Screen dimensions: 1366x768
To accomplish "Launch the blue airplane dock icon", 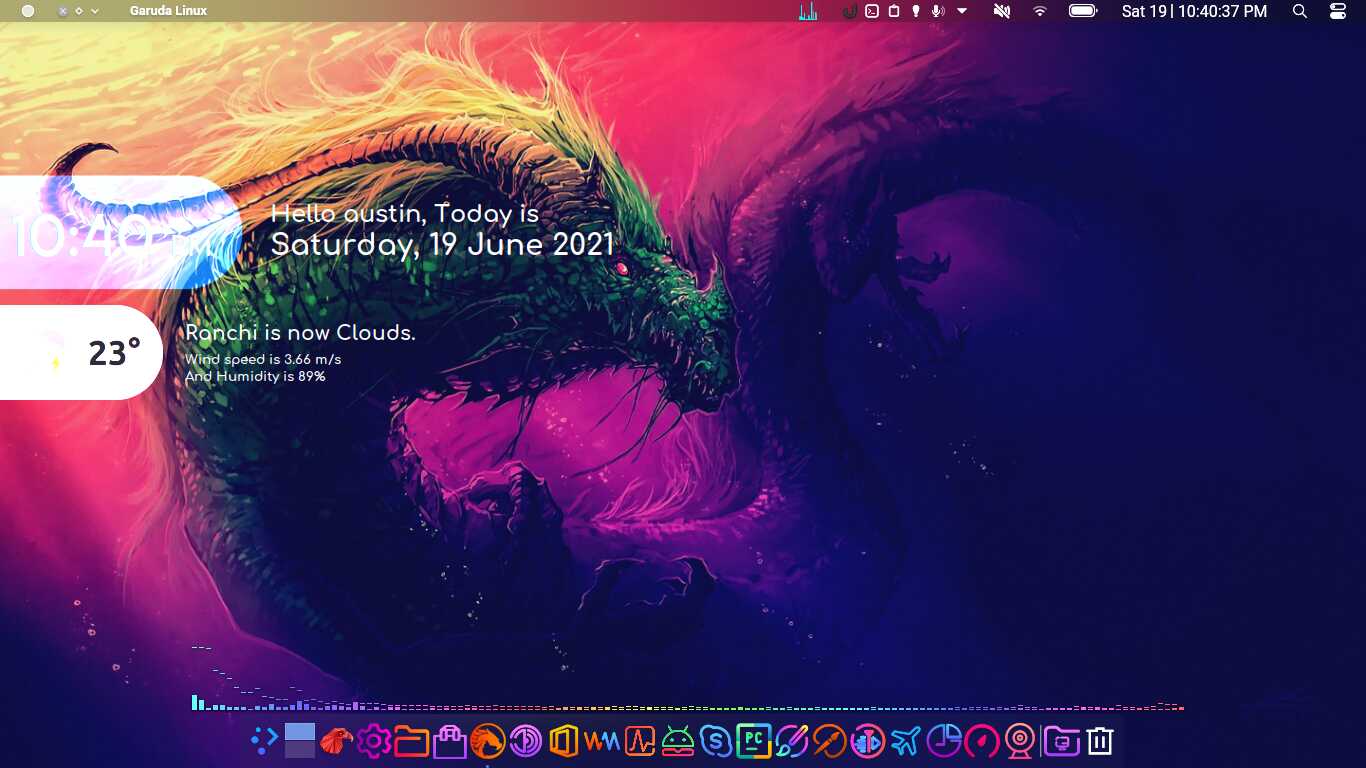I will coord(905,741).
